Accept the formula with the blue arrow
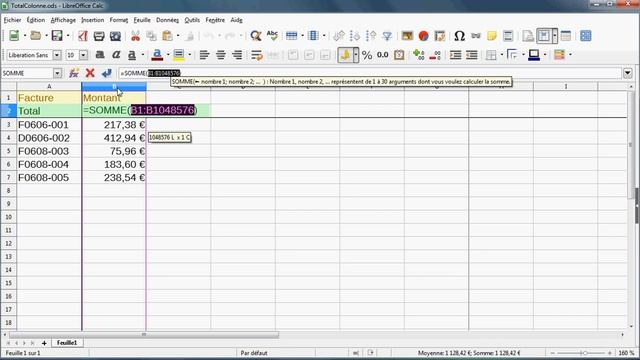Viewport: 640px width, 360px height. coord(107,73)
